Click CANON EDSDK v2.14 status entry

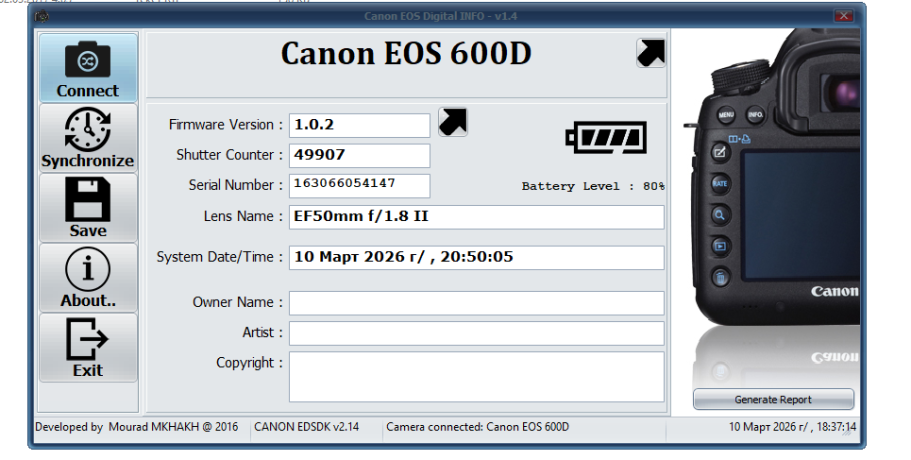307,427
